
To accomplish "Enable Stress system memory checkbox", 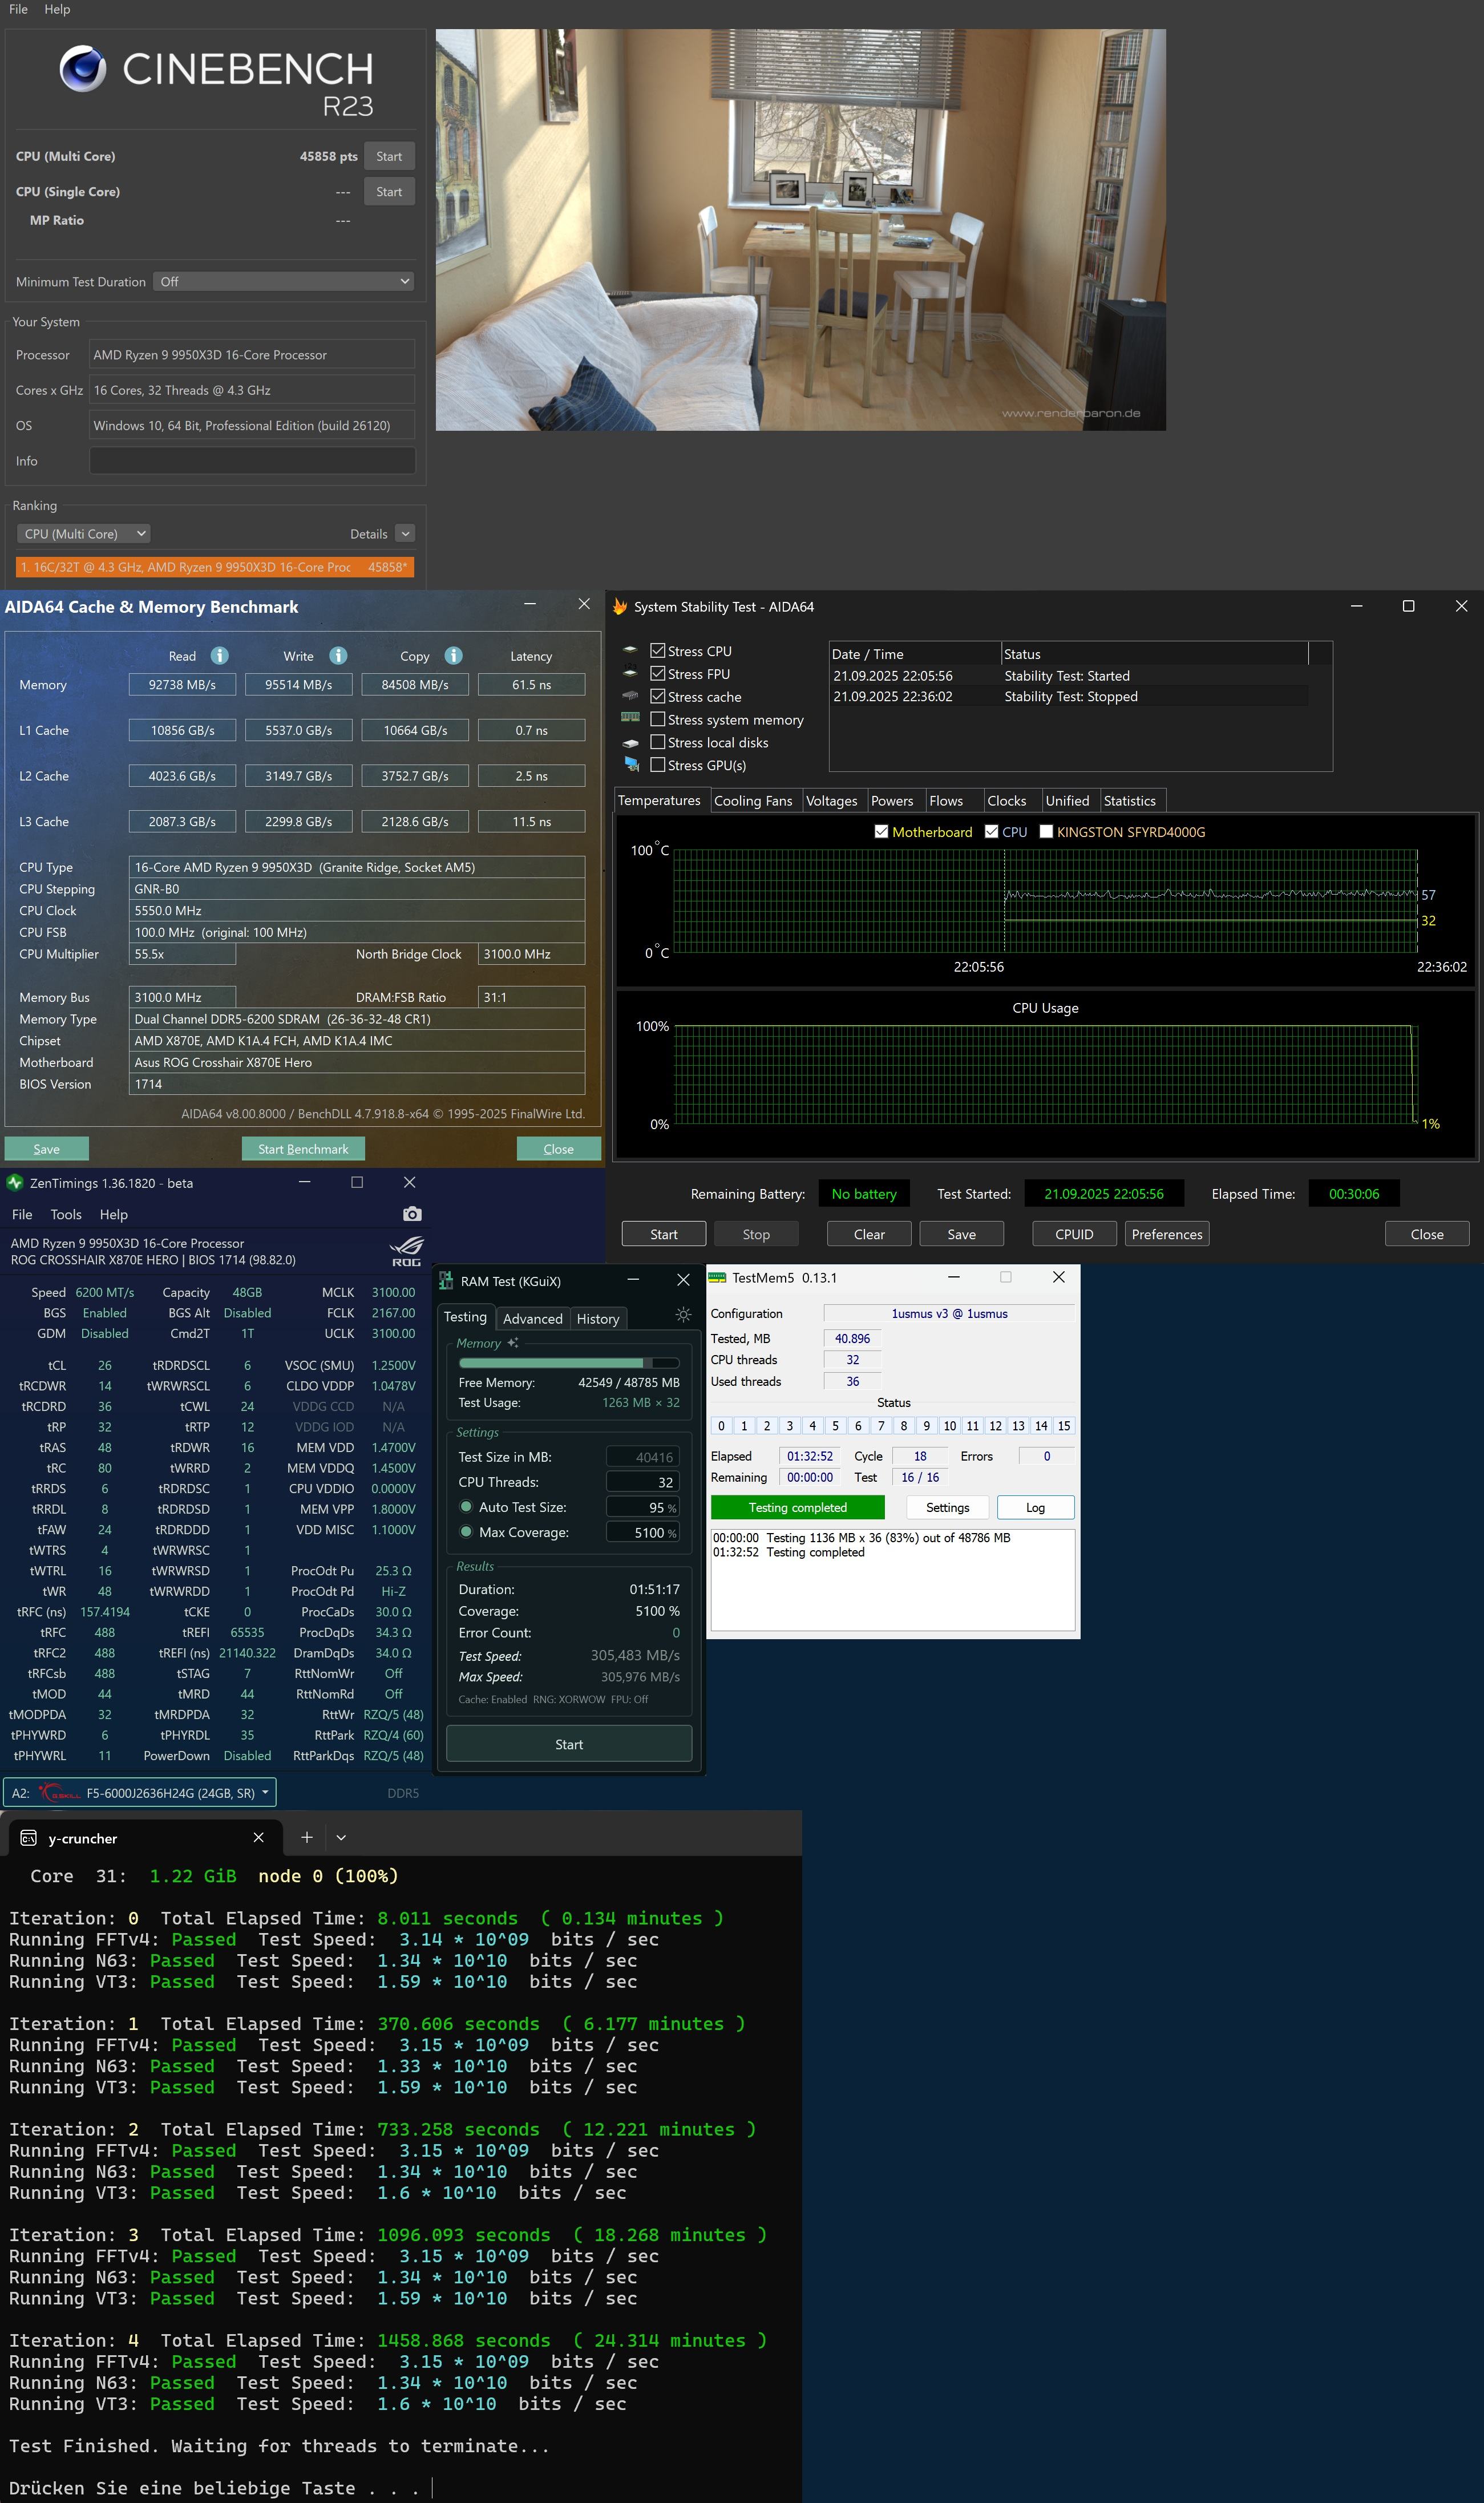I will tap(658, 719).
